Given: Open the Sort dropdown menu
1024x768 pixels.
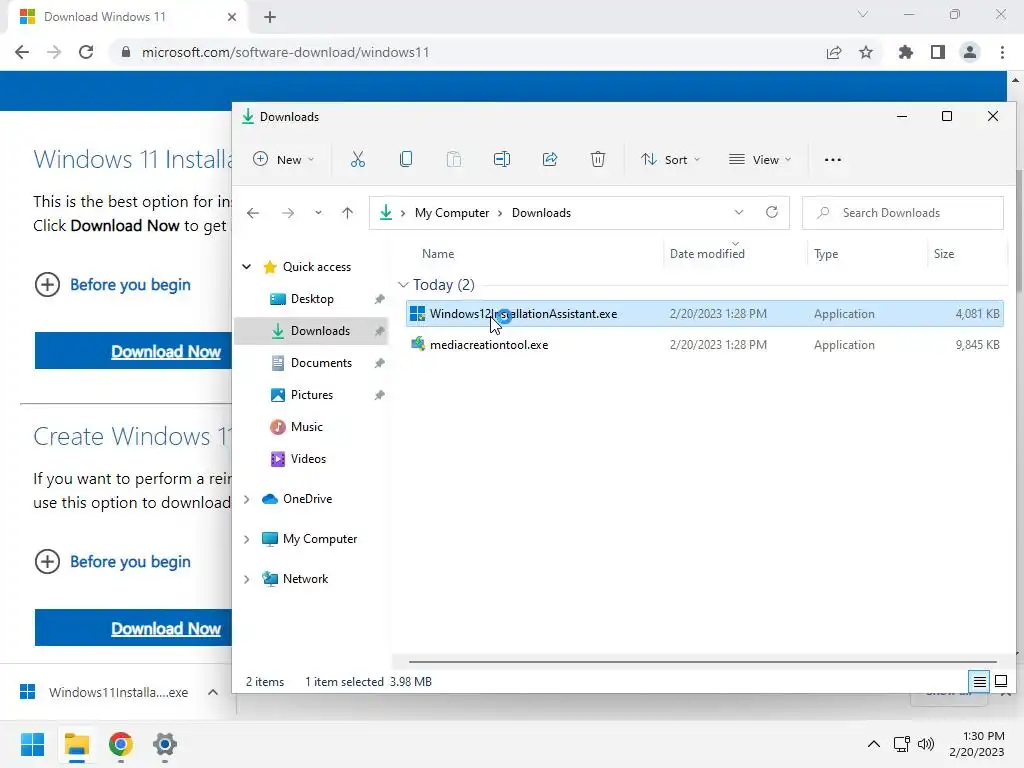Looking at the screenshot, I should tap(671, 159).
